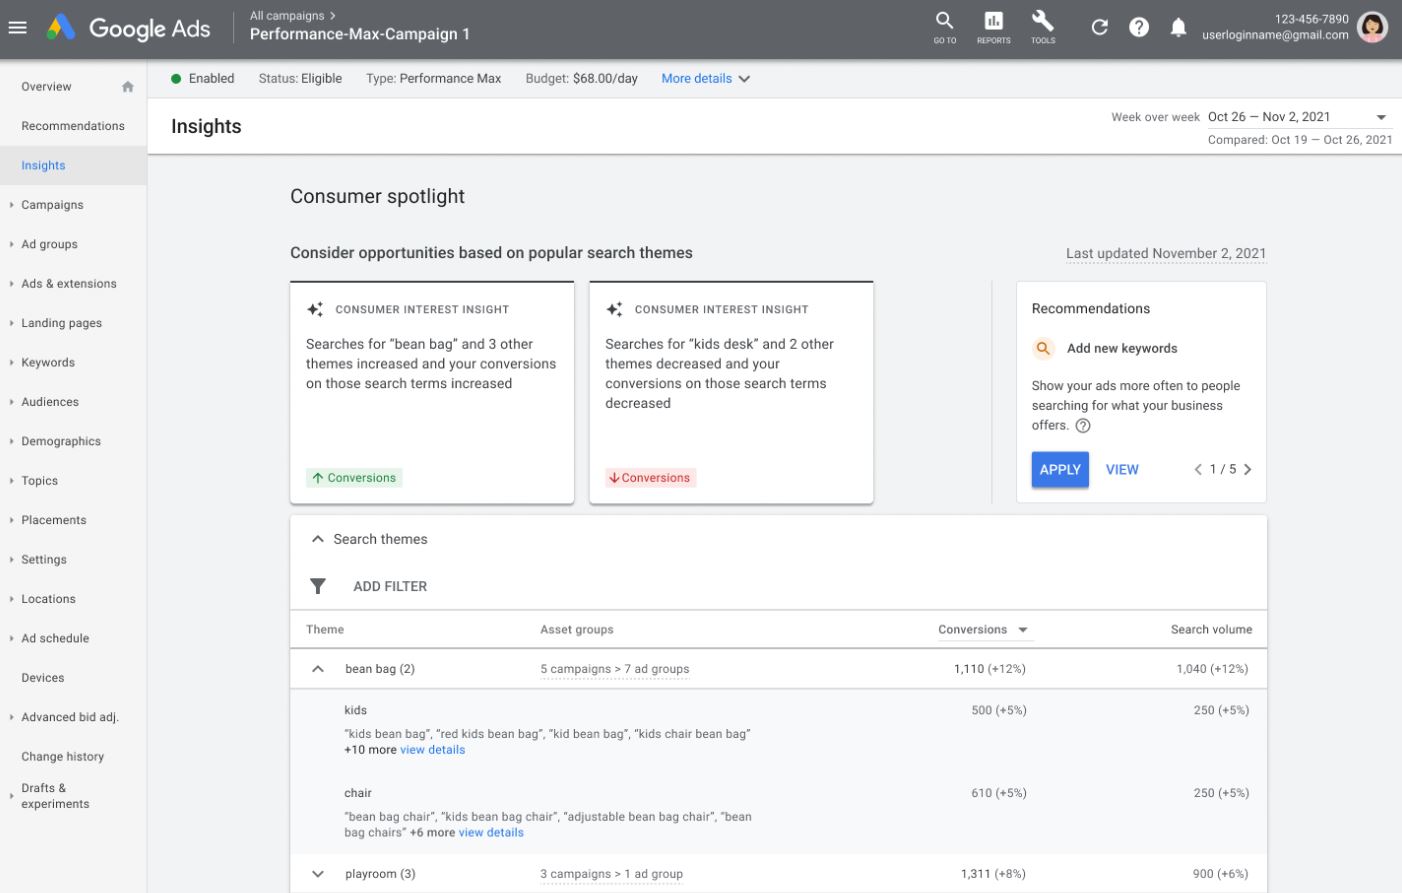
Task: Click bean bag conversions value 1,110 (+12%)
Action: pos(990,669)
